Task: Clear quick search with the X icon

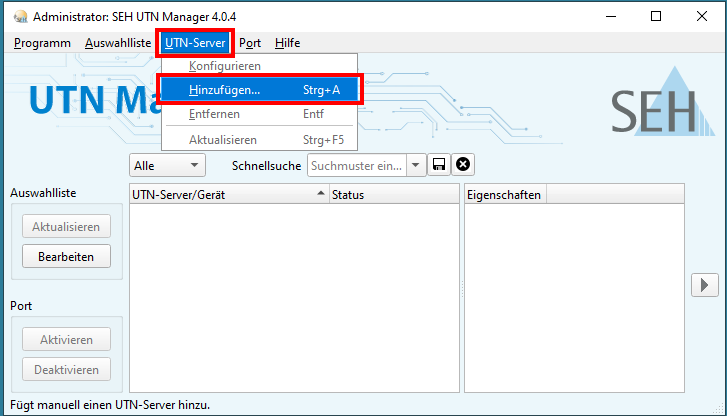Action: [463, 165]
